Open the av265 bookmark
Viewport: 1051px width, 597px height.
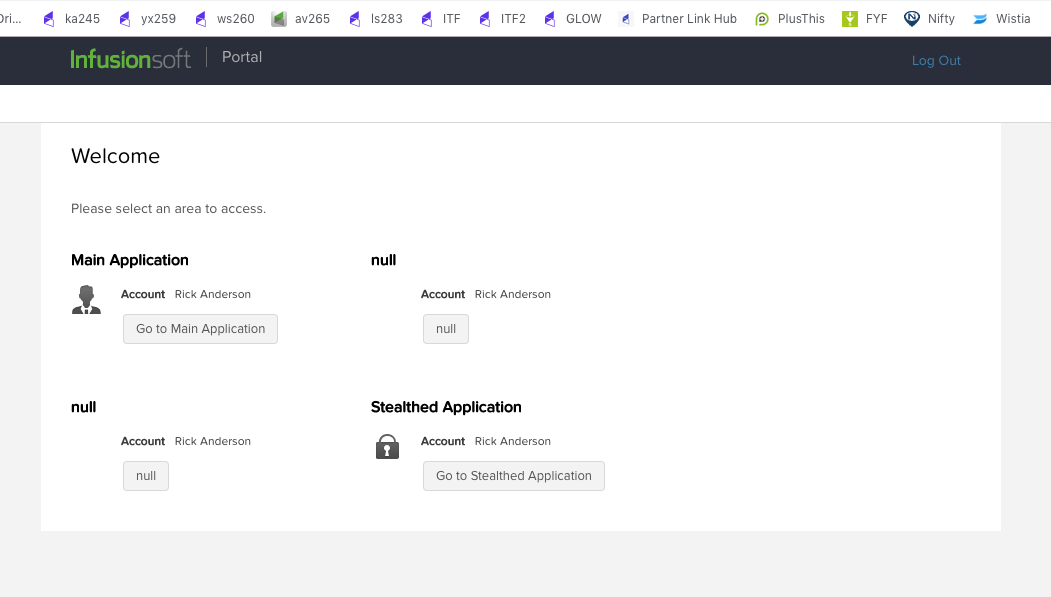point(301,18)
